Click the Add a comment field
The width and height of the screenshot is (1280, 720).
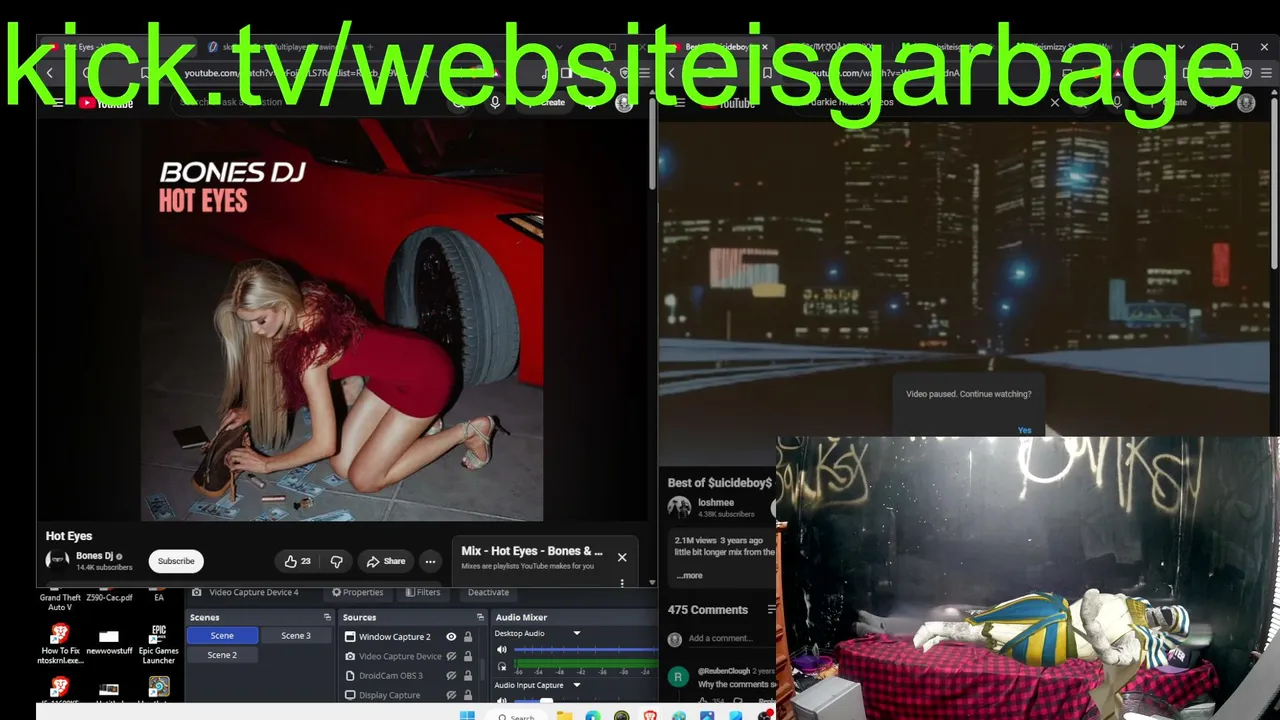pos(730,638)
